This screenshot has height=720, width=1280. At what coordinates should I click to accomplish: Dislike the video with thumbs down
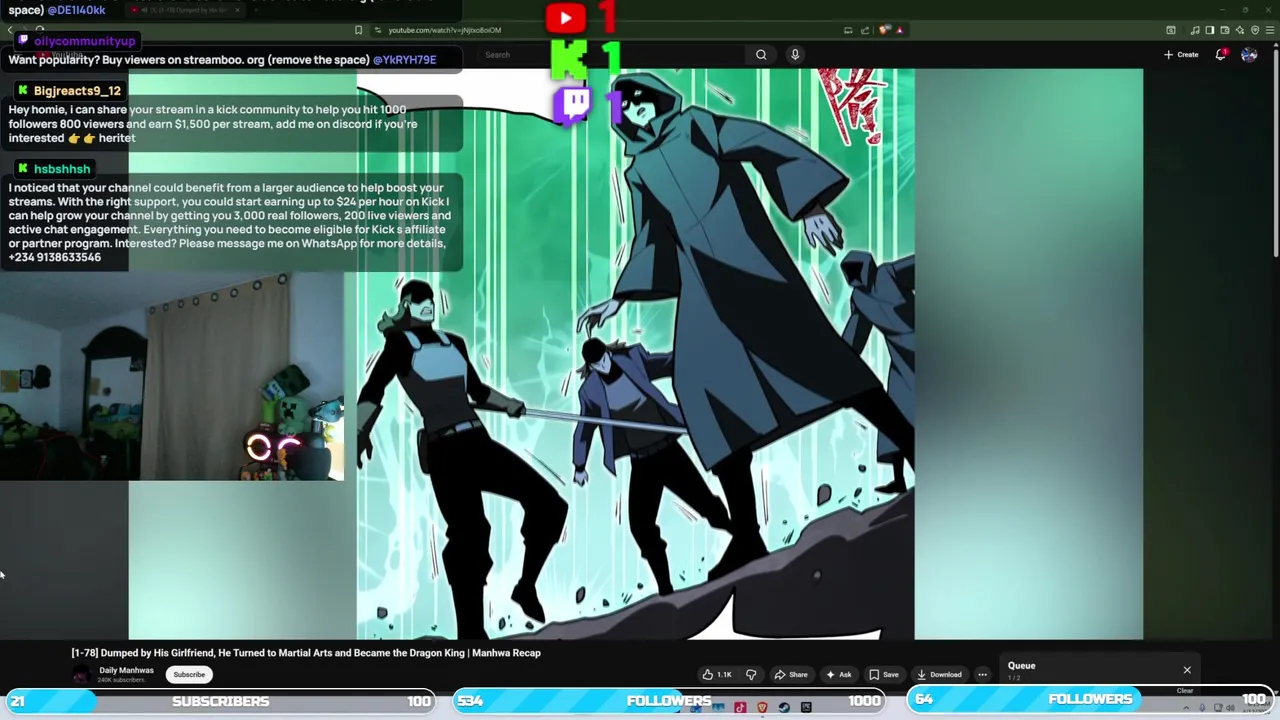[x=751, y=674]
